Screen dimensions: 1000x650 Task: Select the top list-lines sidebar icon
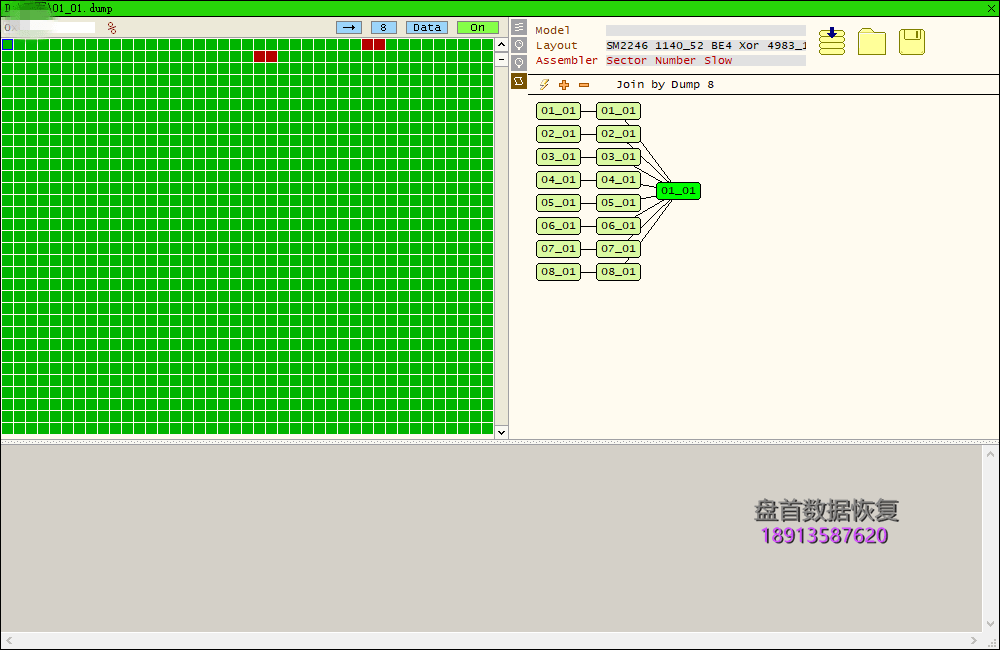(519, 27)
